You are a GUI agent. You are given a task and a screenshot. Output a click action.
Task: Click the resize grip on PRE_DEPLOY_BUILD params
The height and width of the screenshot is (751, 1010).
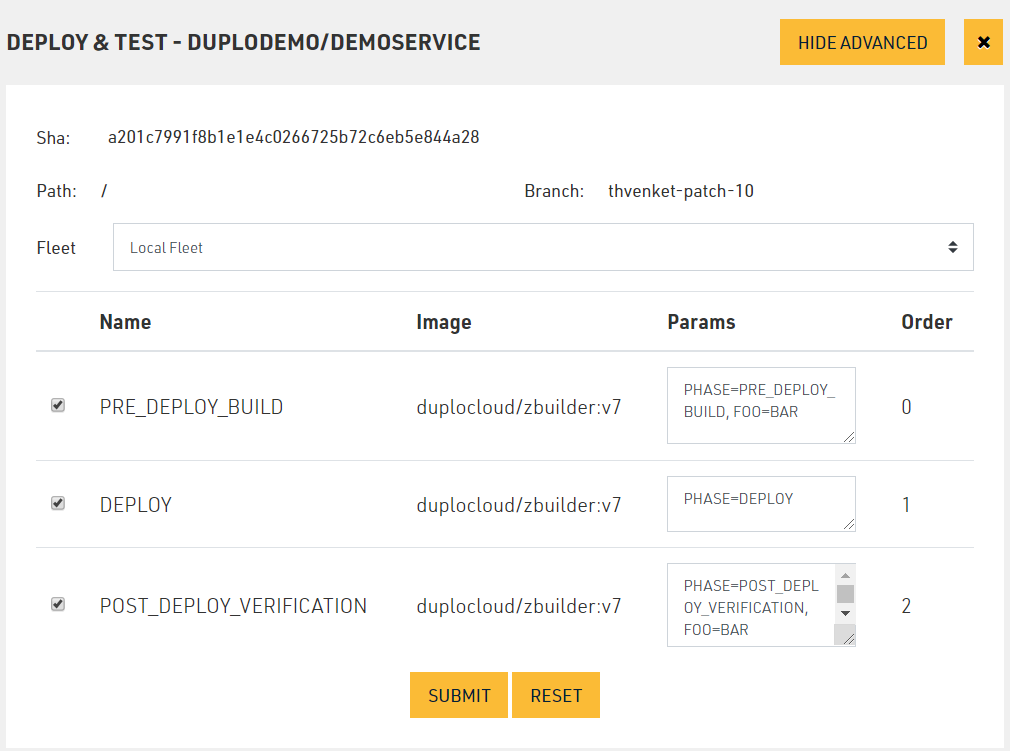click(849, 436)
